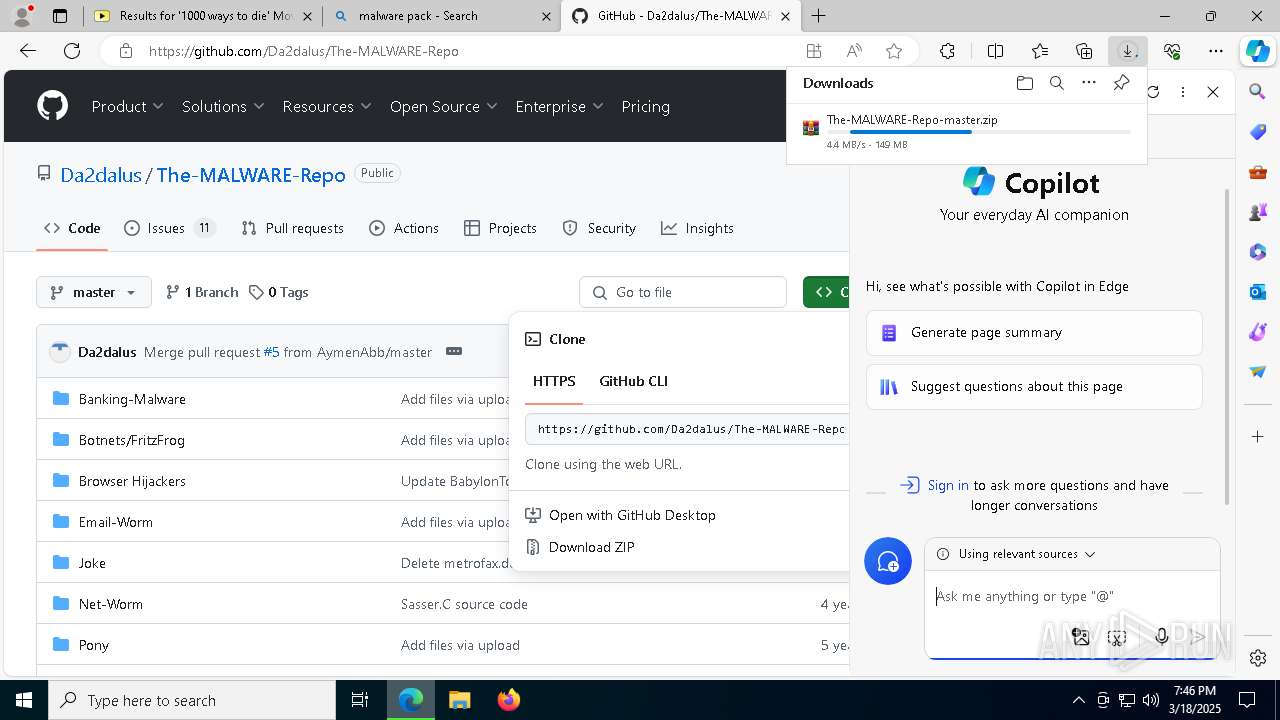This screenshot has height=720, width=1280.
Task: Click Download ZIP option
Action: pos(591,547)
